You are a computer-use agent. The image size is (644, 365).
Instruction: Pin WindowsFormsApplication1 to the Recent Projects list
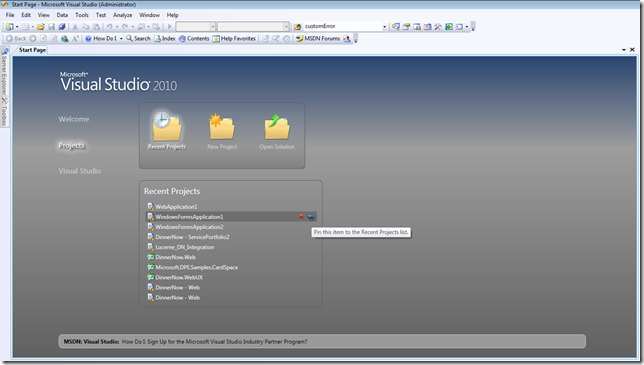pos(310,217)
